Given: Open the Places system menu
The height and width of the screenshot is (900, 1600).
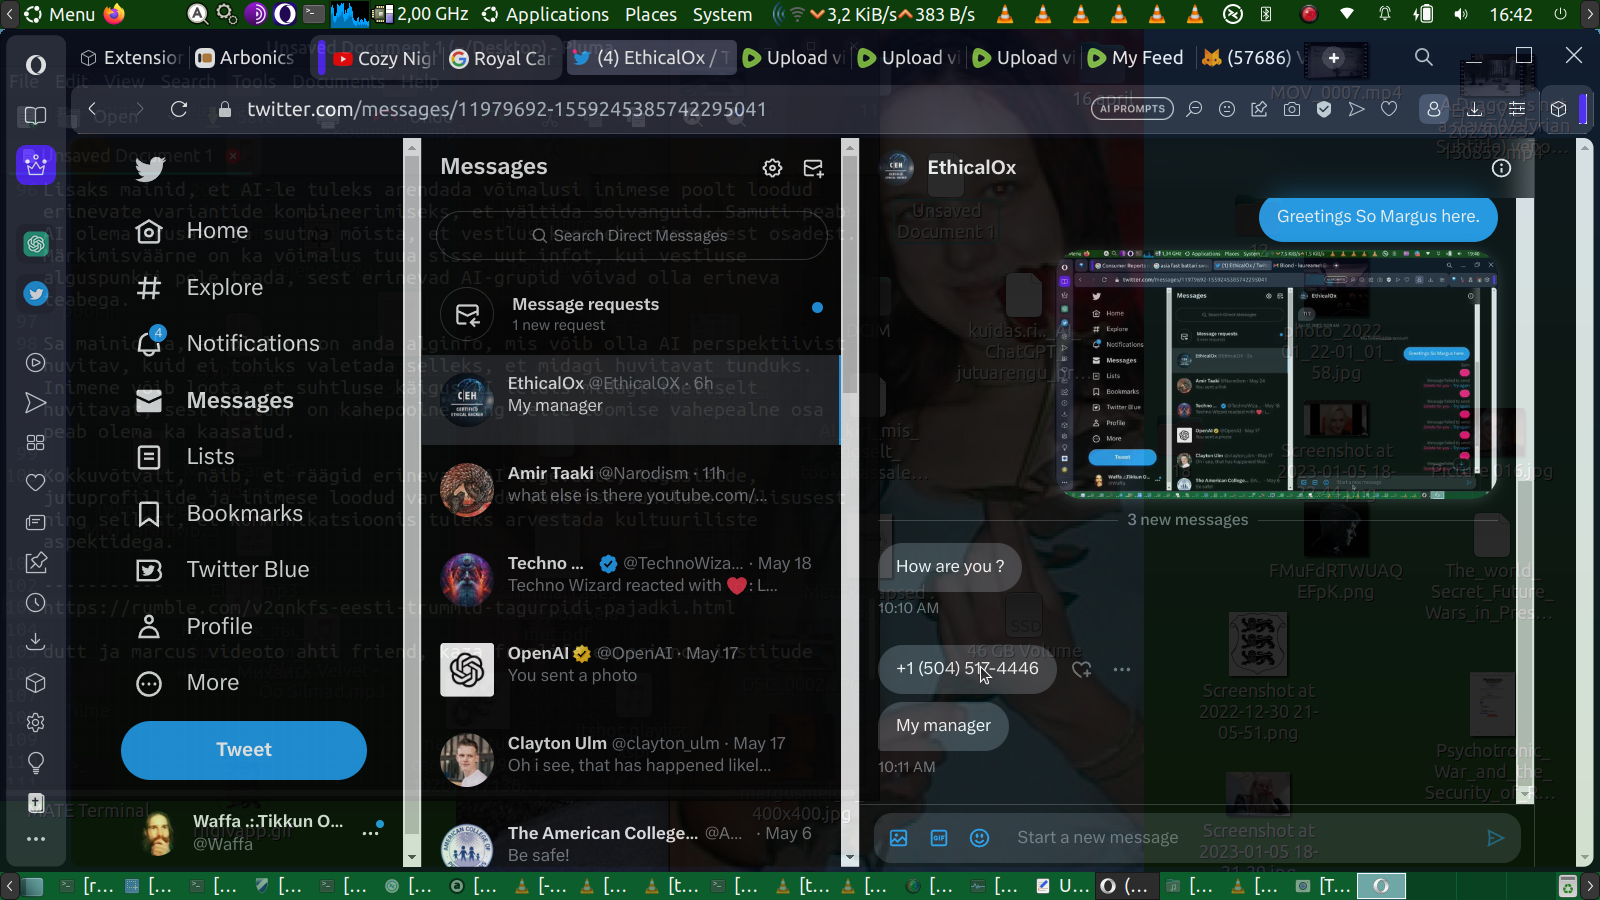Looking at the screenshot, I should (651, 14).
